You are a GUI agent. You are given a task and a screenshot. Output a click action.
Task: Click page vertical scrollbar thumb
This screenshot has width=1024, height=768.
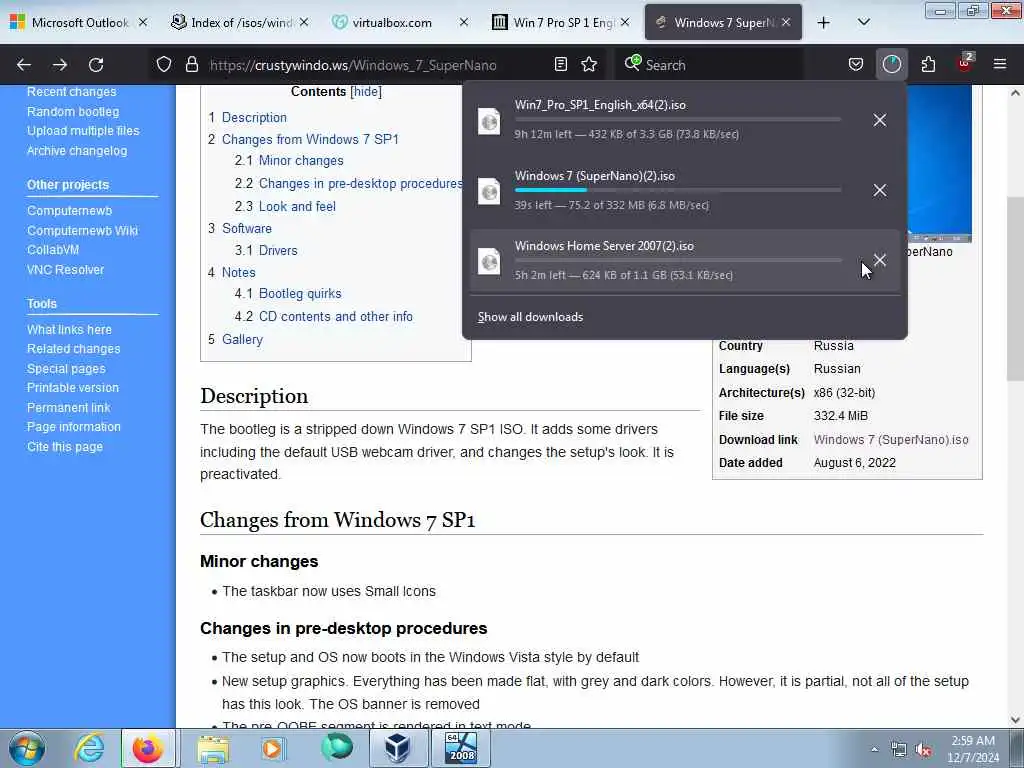click(x=1015, y=287)
